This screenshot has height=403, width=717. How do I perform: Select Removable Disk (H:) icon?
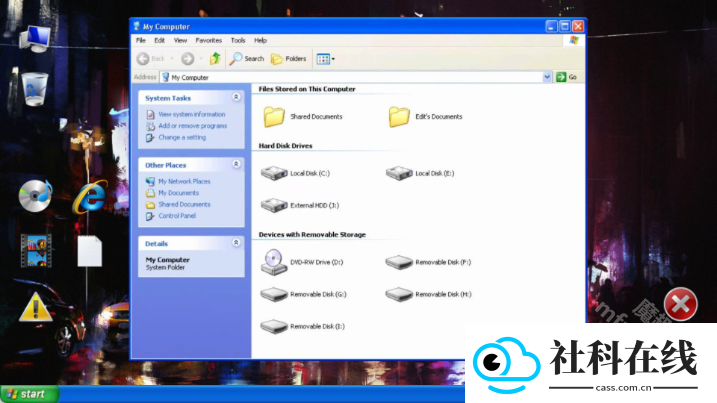399,294
